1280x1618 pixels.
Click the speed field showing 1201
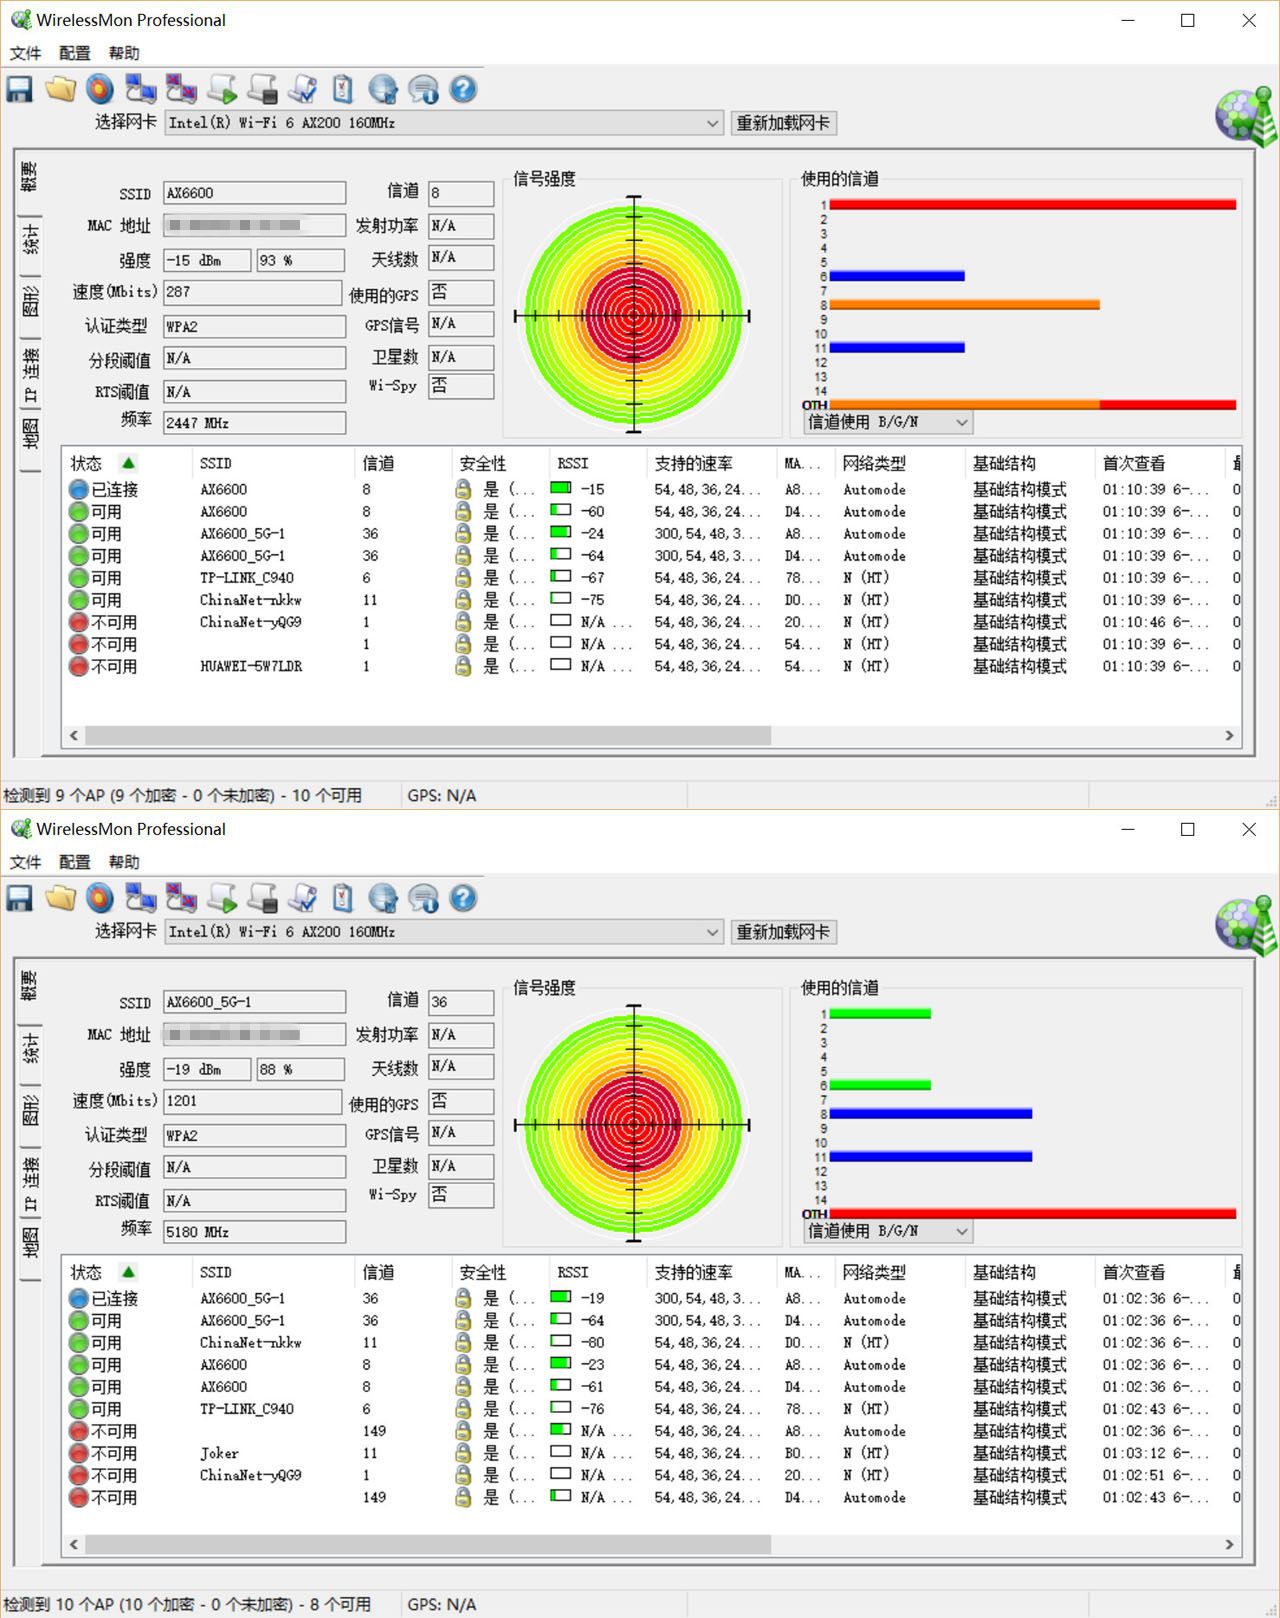click(x=255, y=1101)
